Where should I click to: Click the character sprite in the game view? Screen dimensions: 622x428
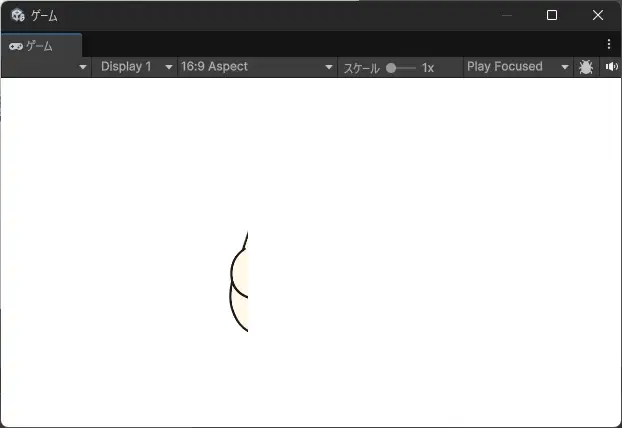click(239, 282)
